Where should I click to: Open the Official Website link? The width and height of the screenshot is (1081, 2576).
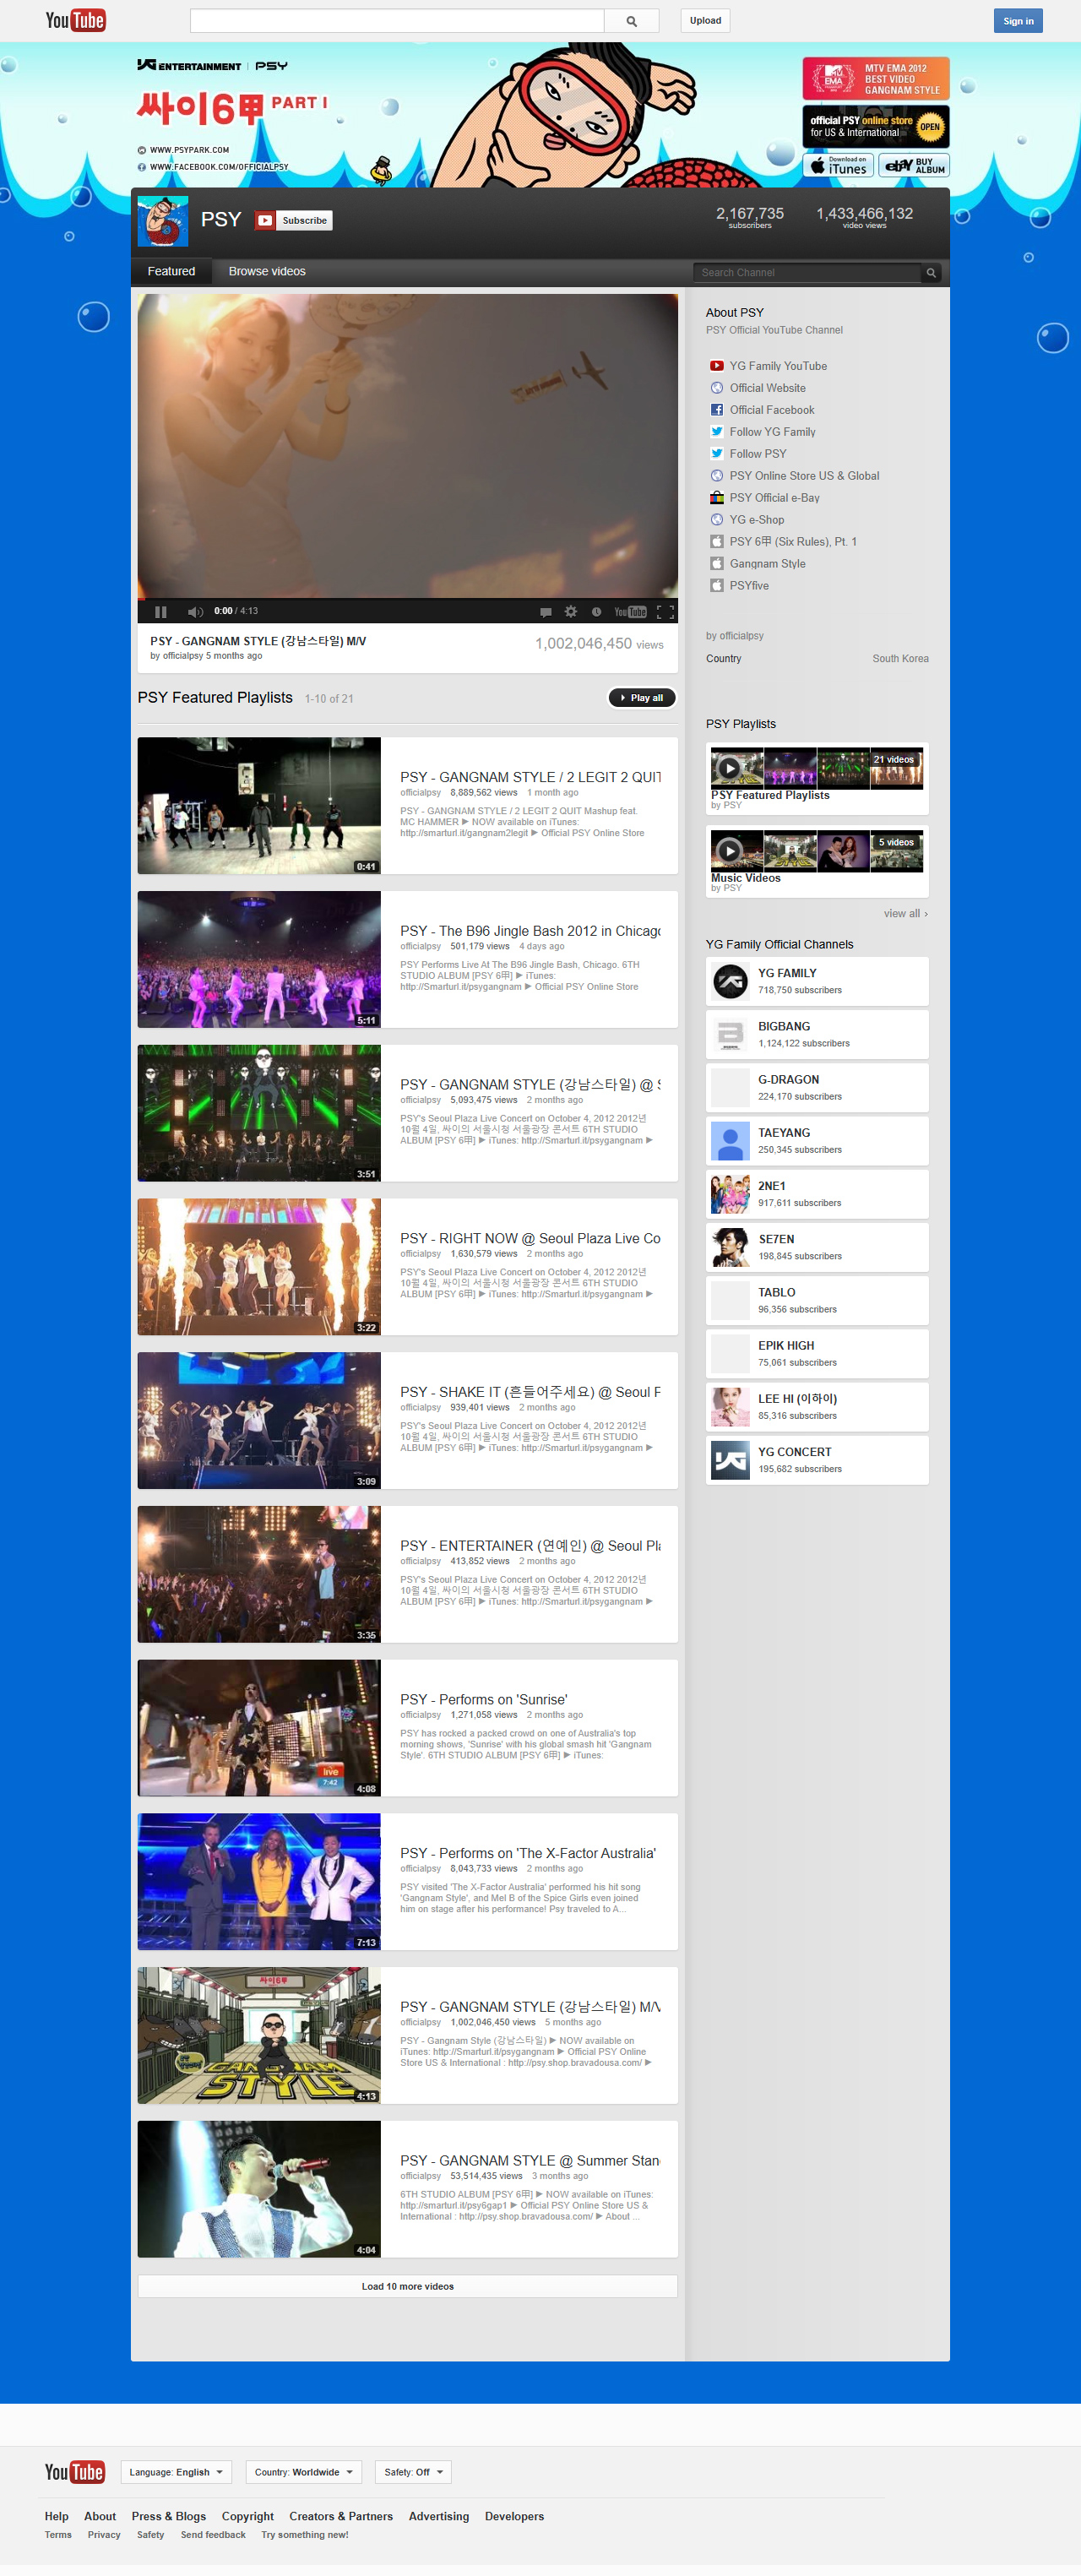(x=767, y=388)
